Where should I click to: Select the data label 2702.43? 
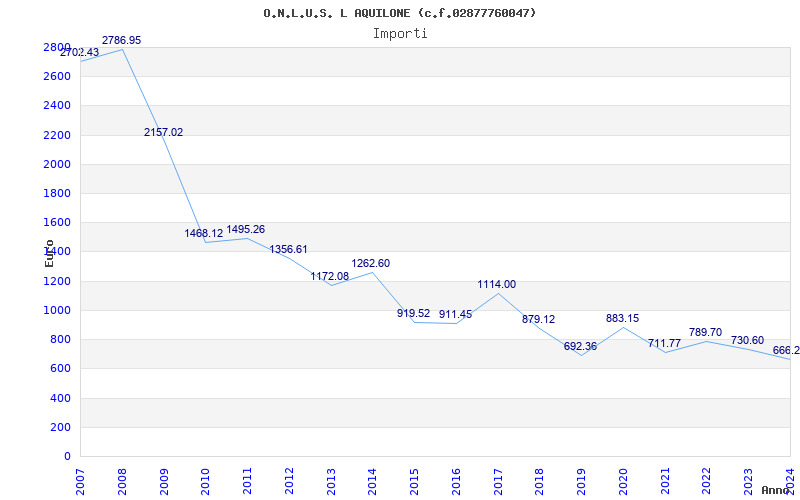80,52
